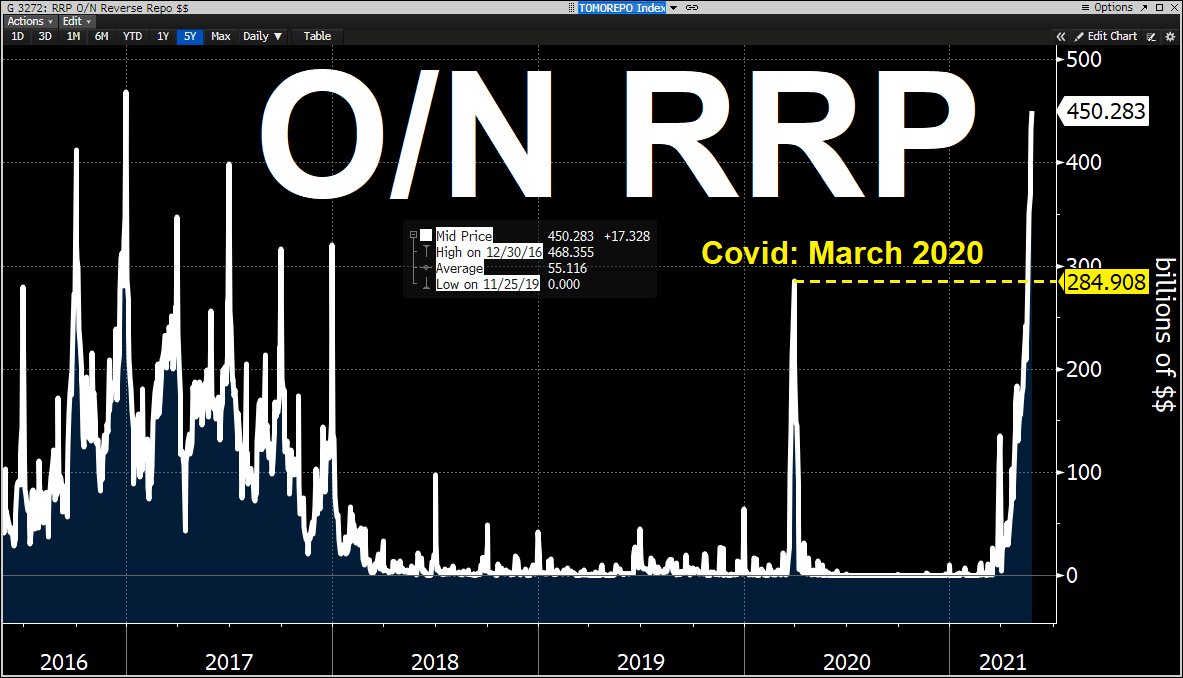Open the Edit dropdown menu

(x=76, y=21)
